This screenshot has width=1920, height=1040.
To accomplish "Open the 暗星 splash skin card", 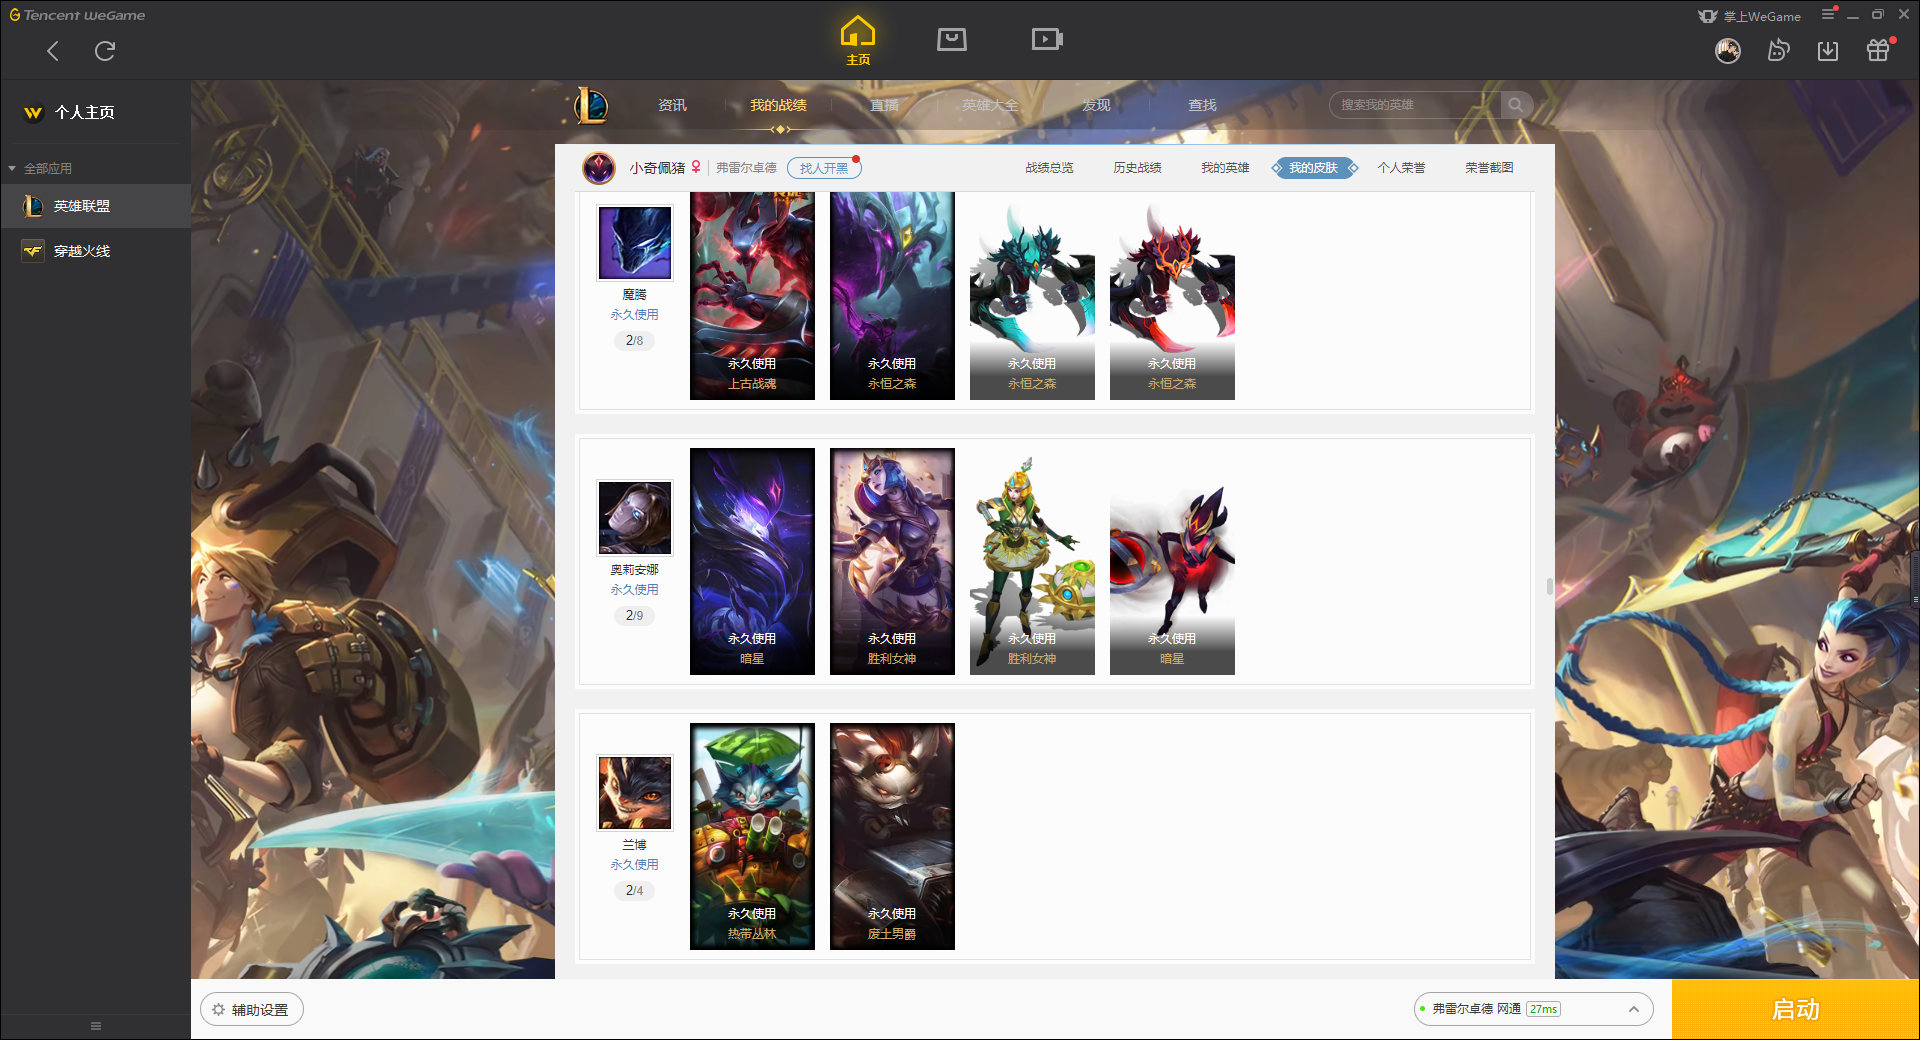I will 752,561.
